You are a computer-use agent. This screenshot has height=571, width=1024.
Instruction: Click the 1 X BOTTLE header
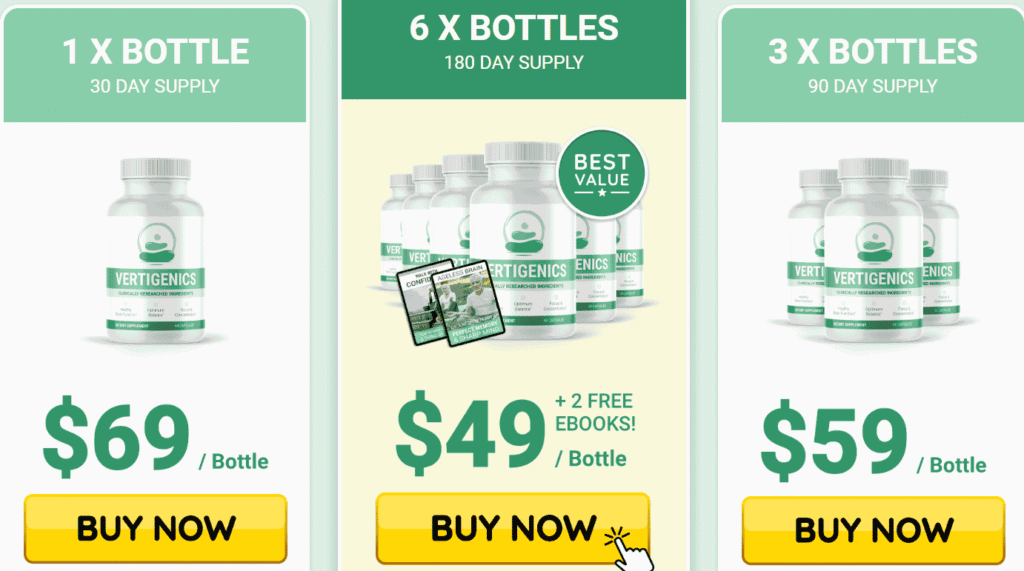pyautogui.click(x=155, y=52)
